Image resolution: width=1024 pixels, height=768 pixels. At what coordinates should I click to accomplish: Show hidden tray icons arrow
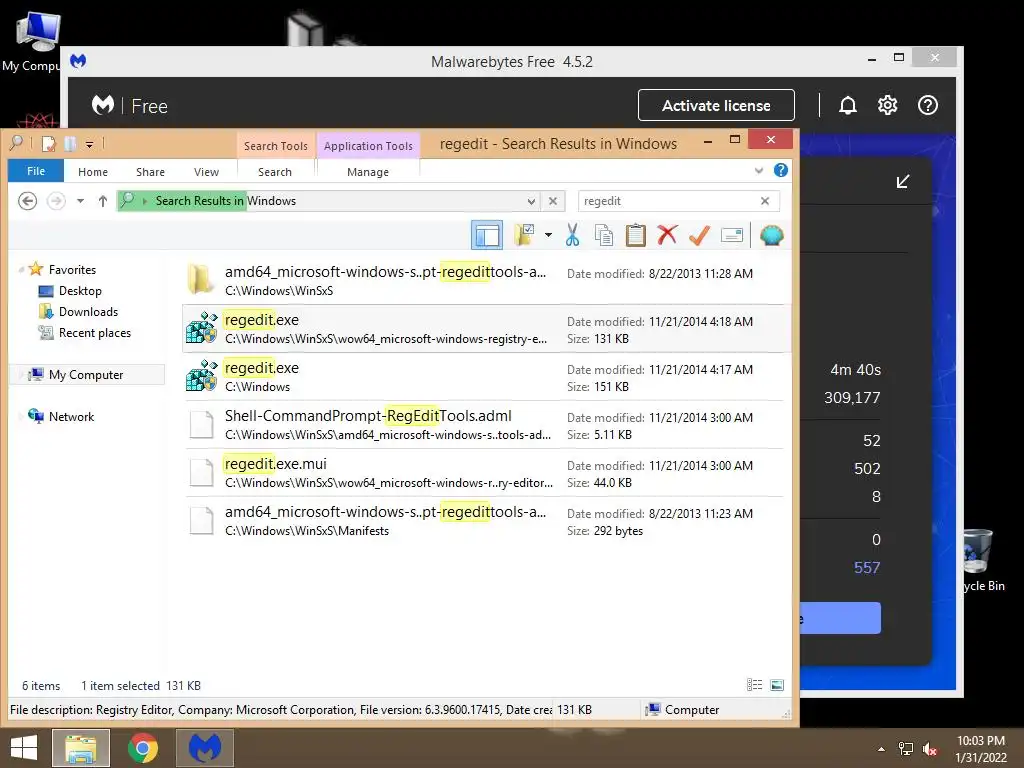[x=881, y=749]
